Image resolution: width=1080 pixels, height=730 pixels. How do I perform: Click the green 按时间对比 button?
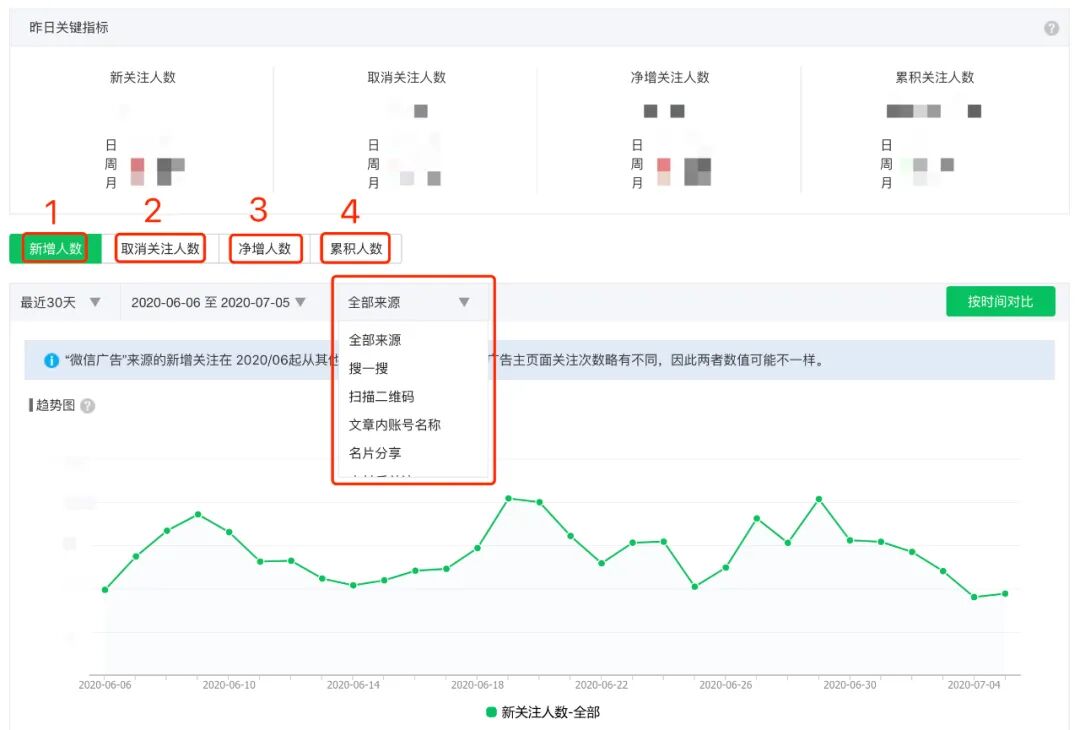(x=1000, y=301)
